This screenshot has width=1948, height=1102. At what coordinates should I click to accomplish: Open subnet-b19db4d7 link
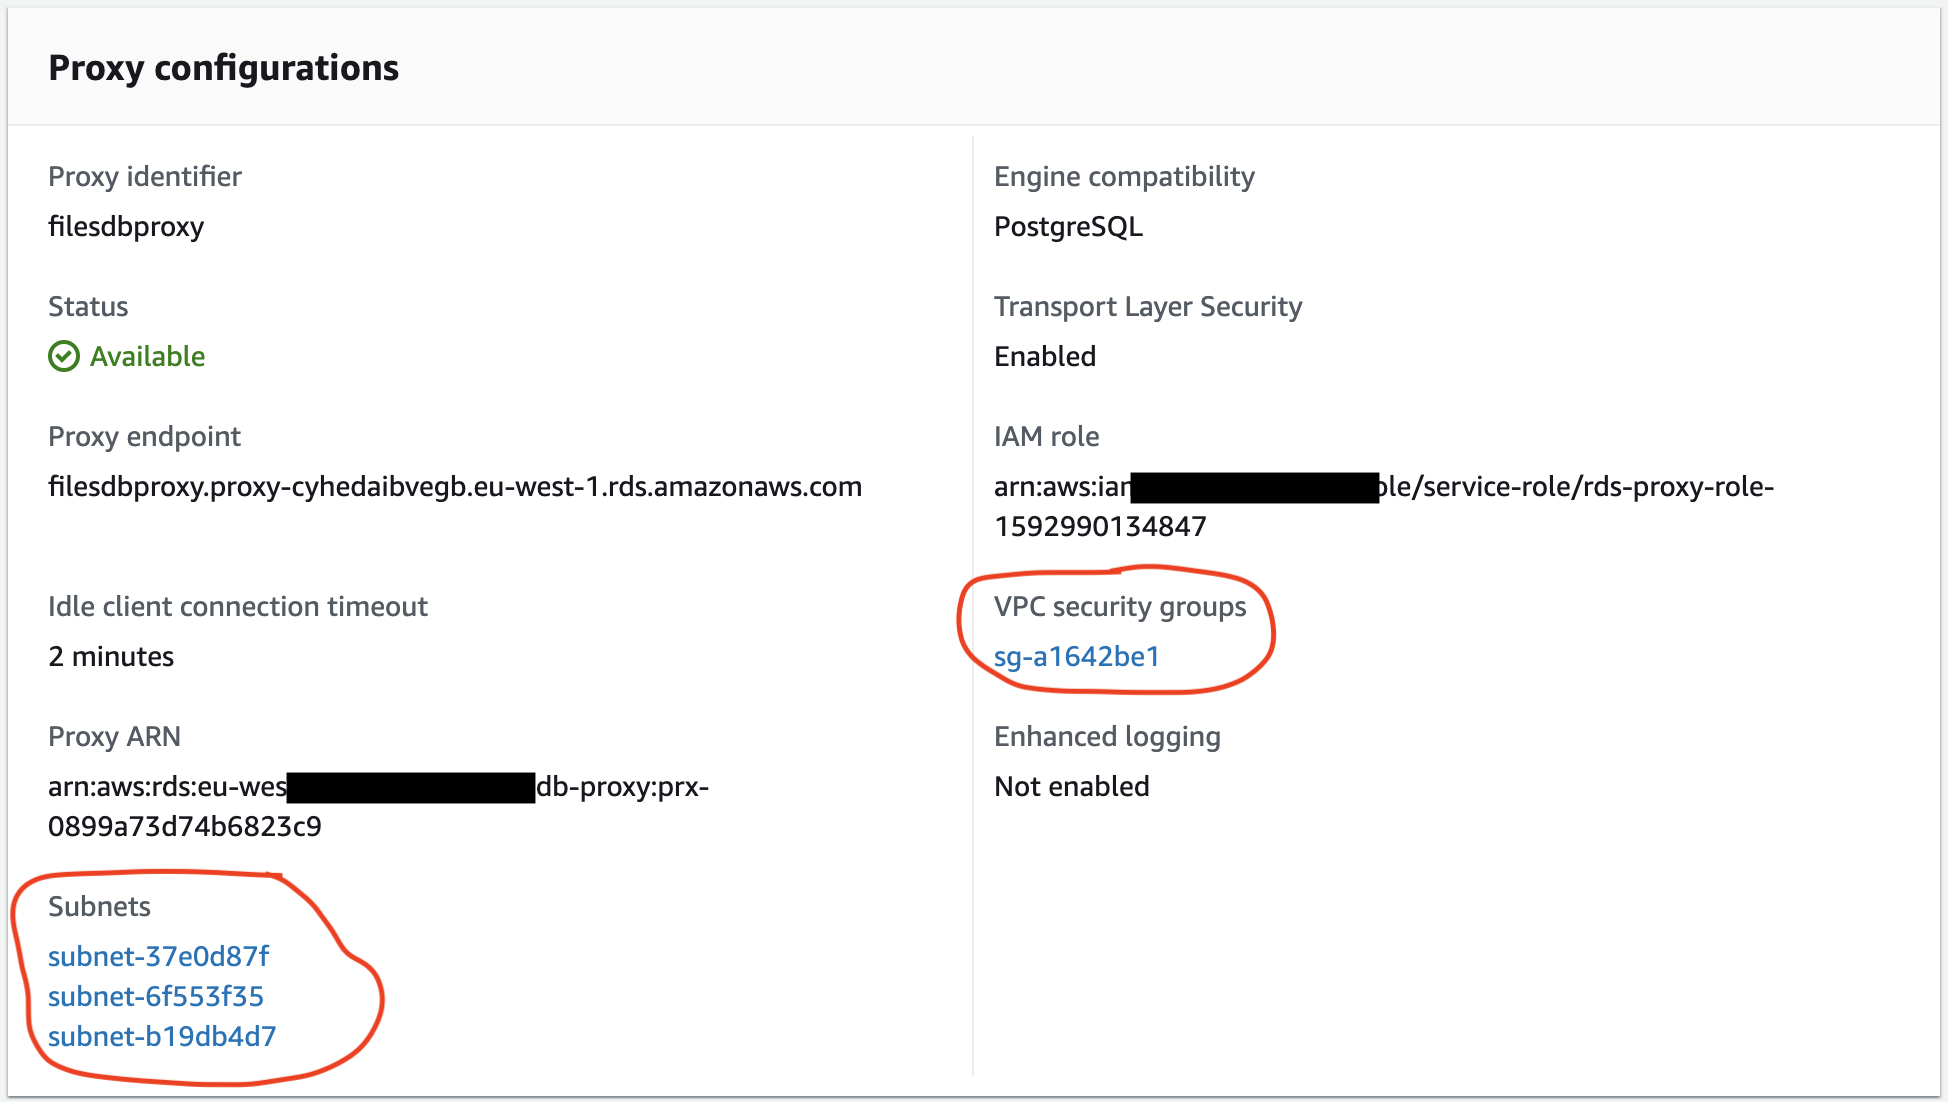coord(162,1036)
